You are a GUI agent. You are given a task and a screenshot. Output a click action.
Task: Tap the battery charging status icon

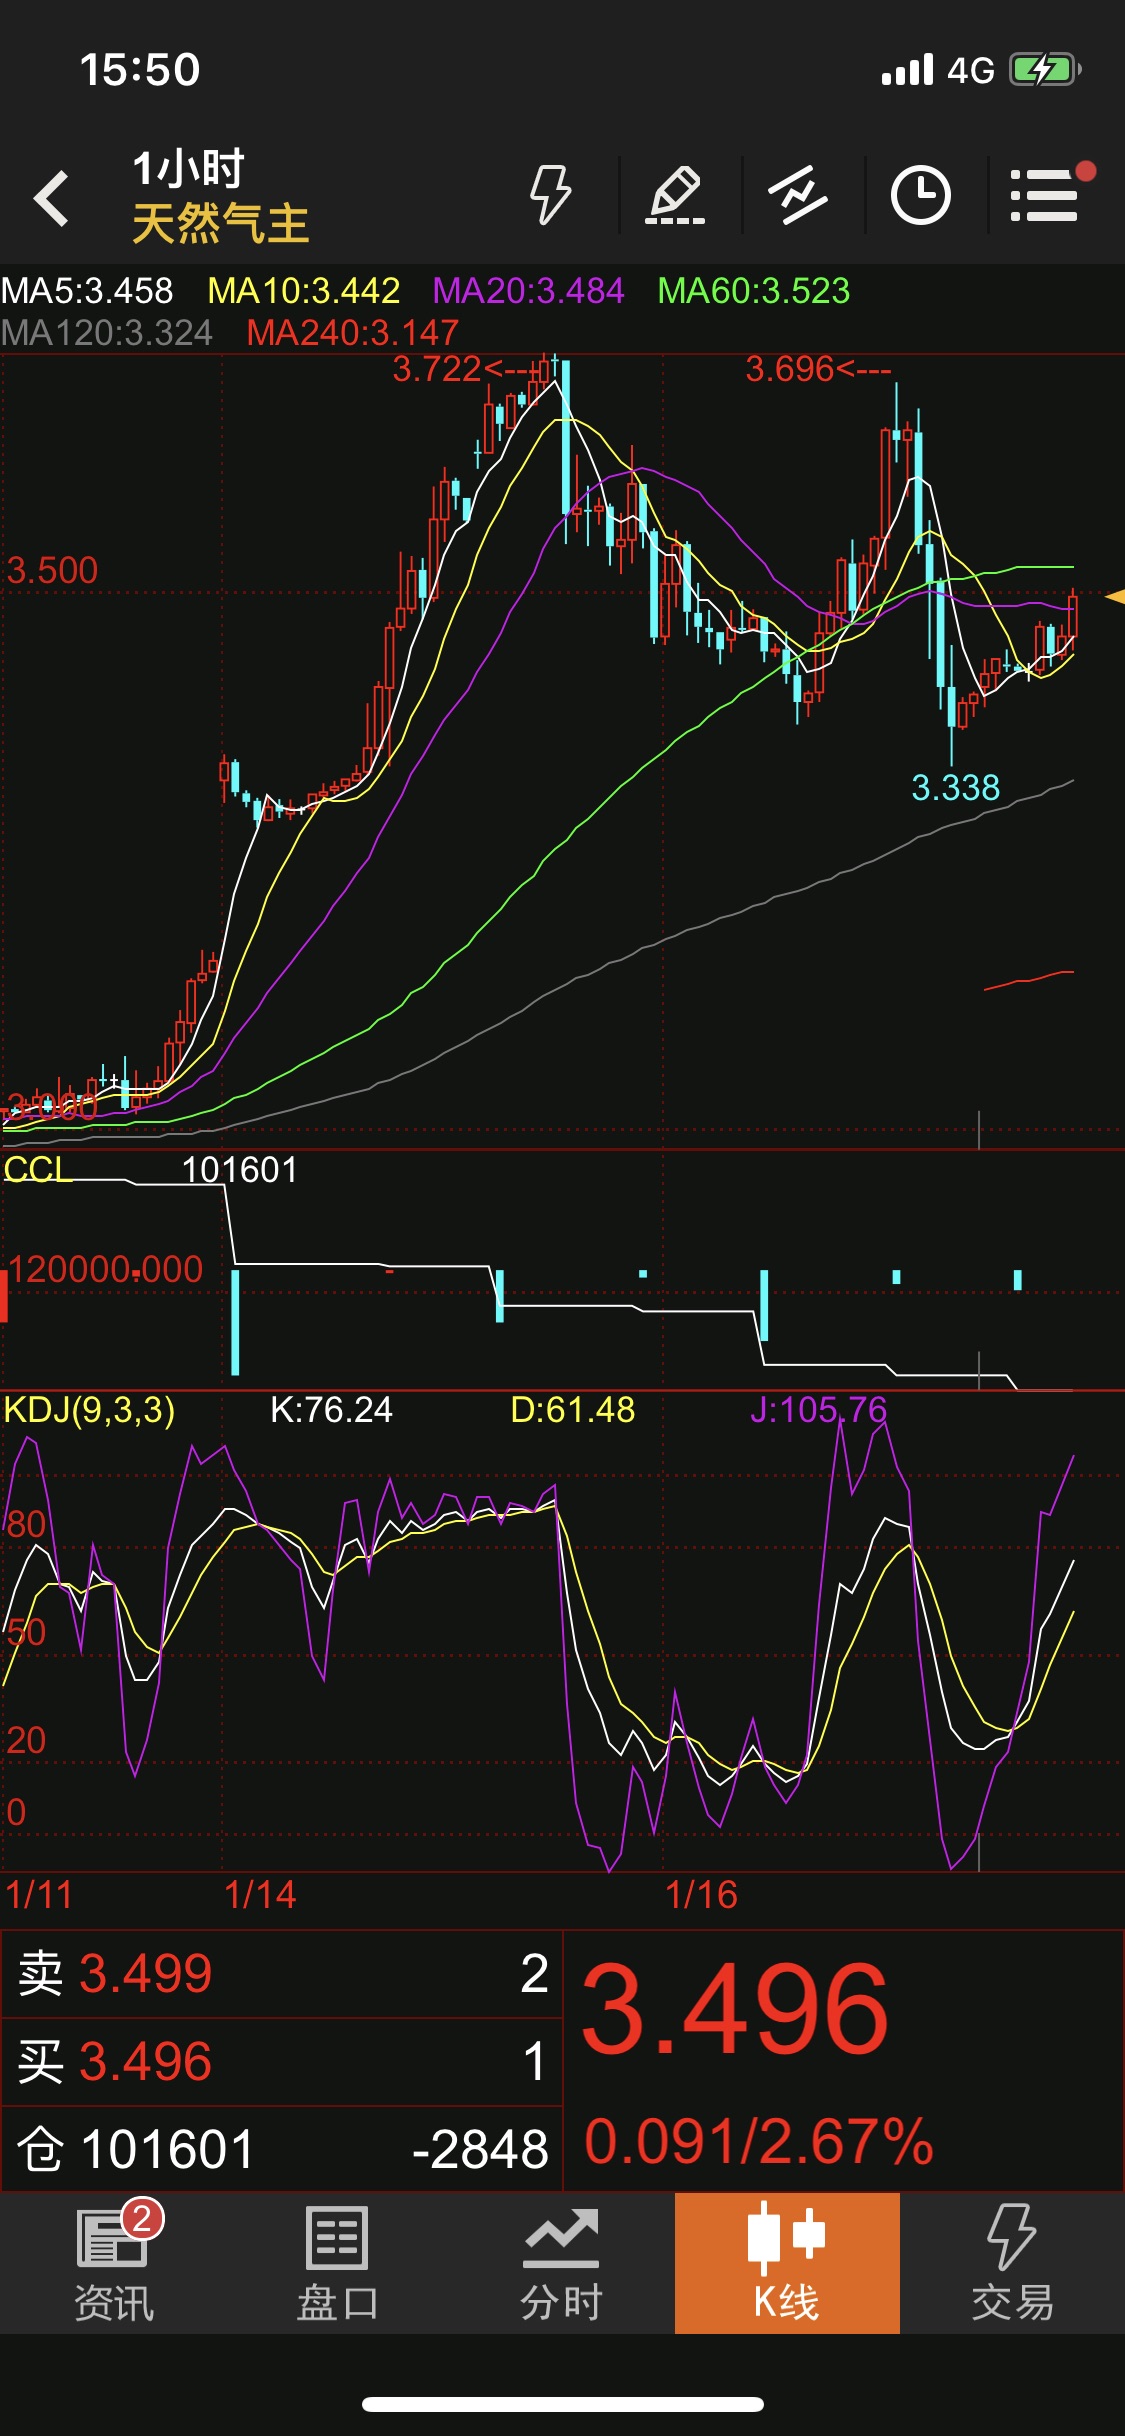coord(1046,70)
